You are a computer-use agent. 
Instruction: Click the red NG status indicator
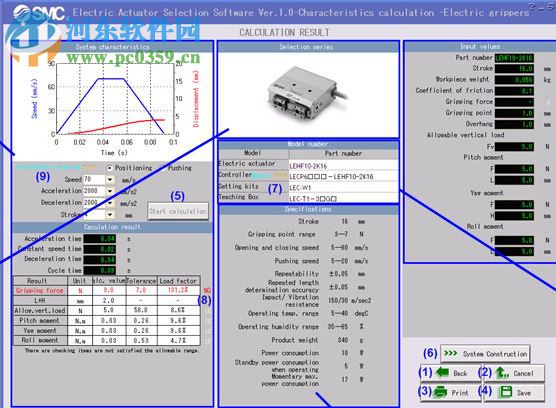click(x=207, y=291)
